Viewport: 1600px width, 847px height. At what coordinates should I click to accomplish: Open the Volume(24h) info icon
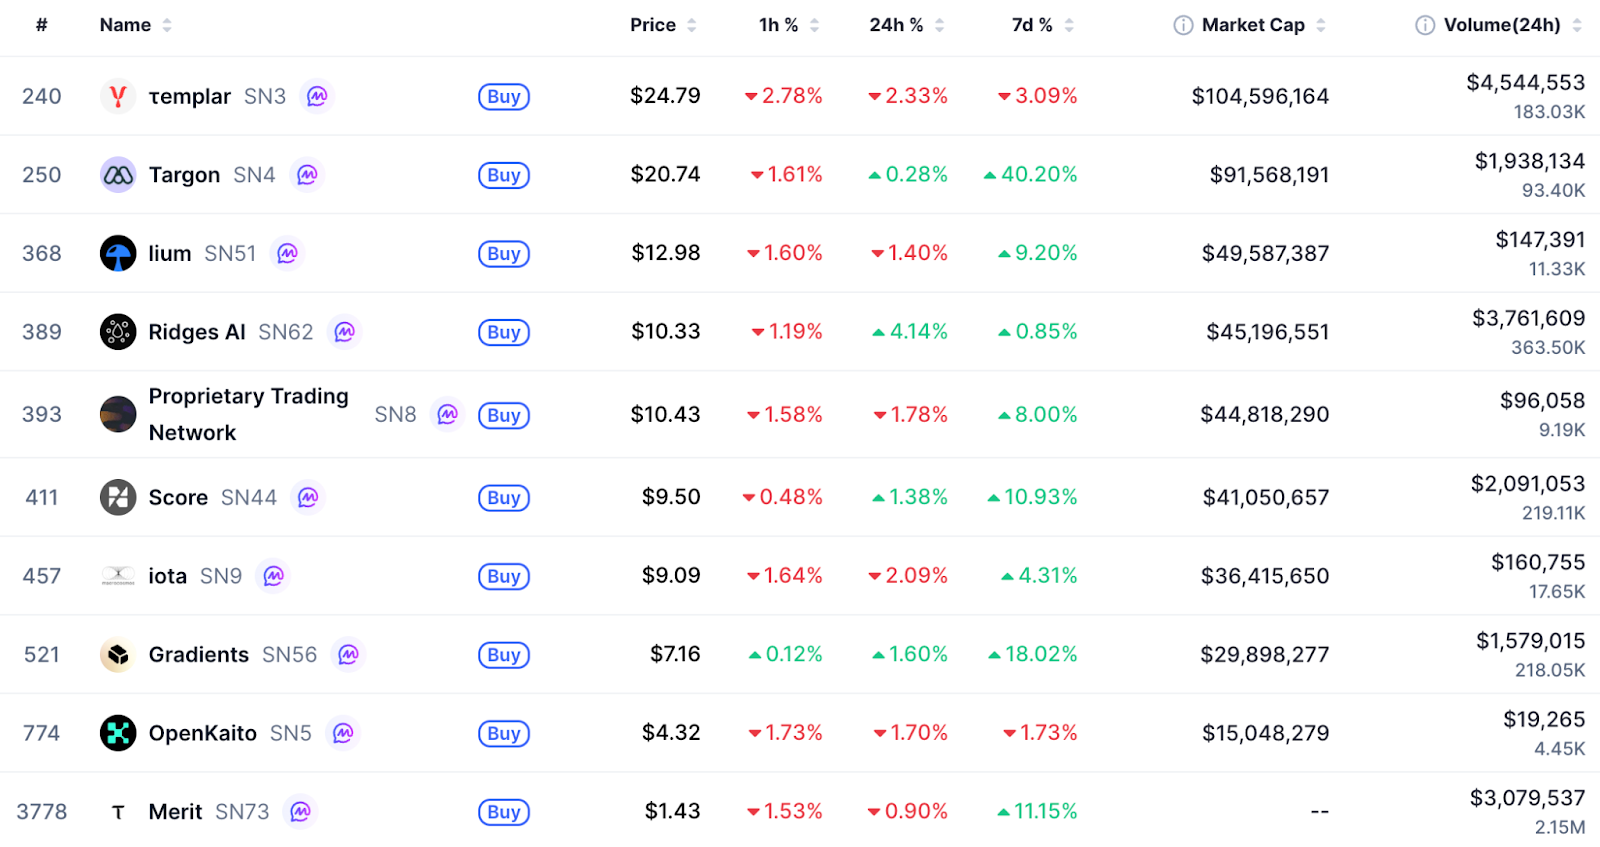(x=1425, y=25)
